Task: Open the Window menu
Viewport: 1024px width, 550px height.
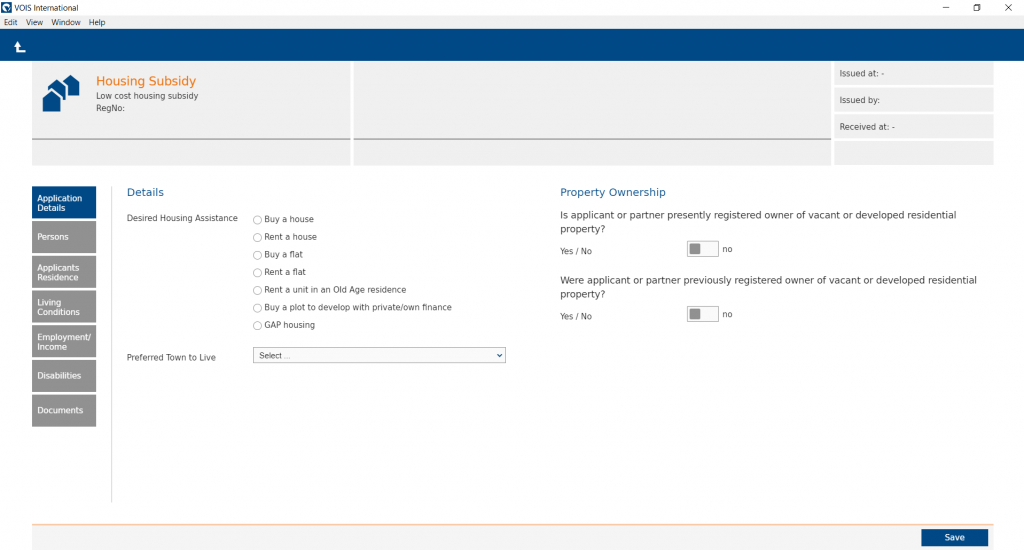Action: tap(66, 22)
